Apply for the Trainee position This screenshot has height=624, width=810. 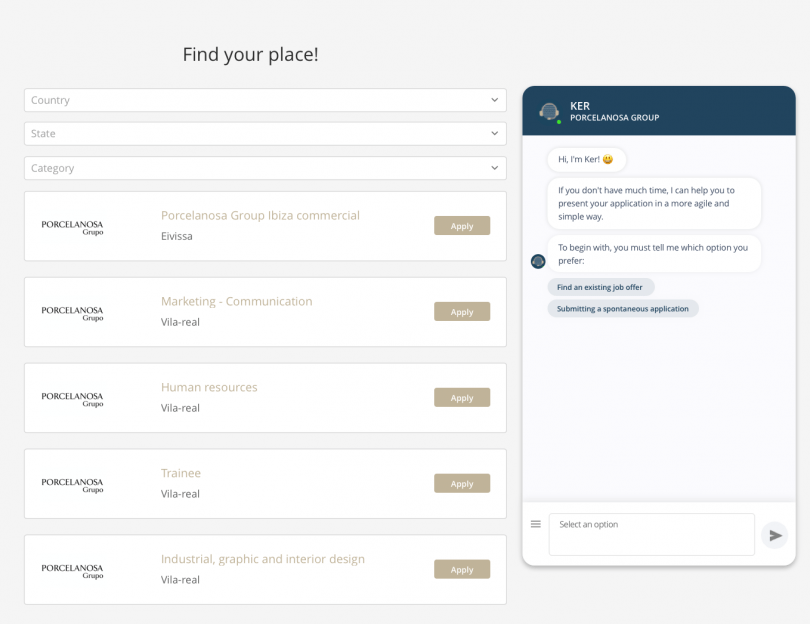click(x=461, y=484)
